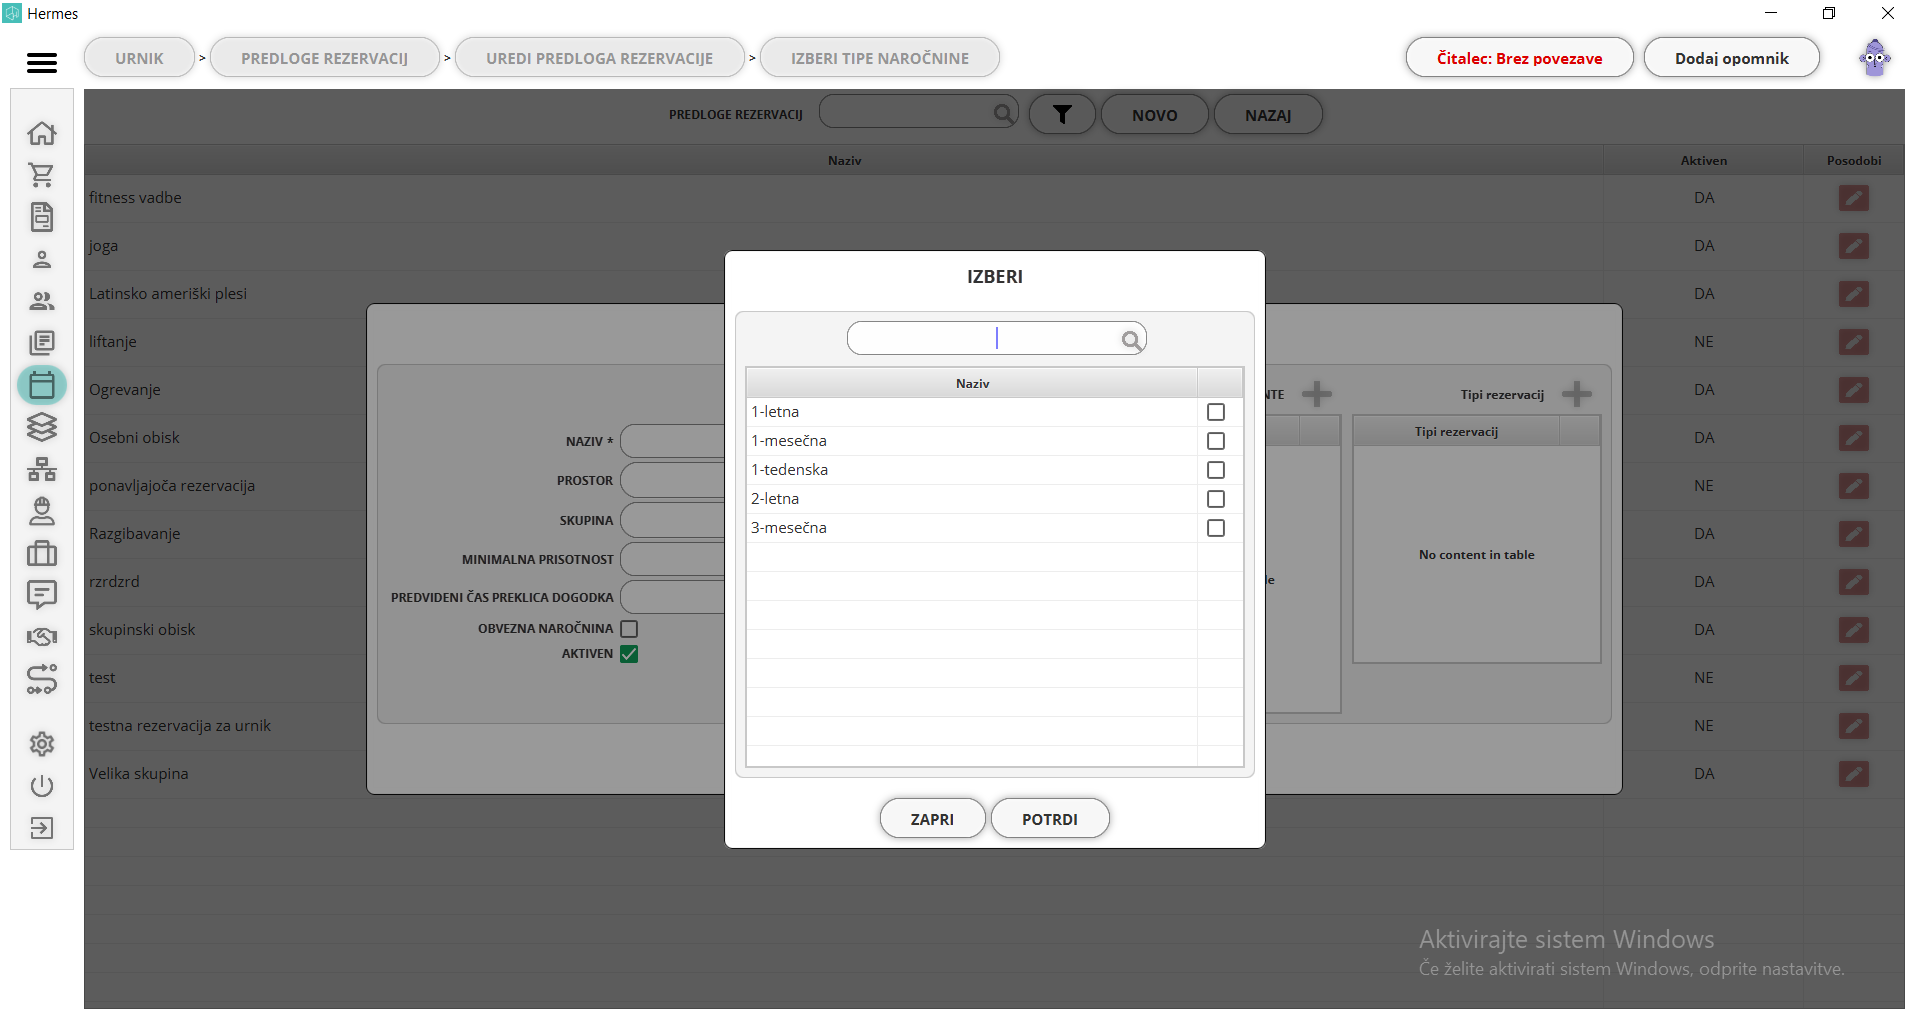
Task: Check the 1-mesečna checkbox
Action: tap(1216, 441)
